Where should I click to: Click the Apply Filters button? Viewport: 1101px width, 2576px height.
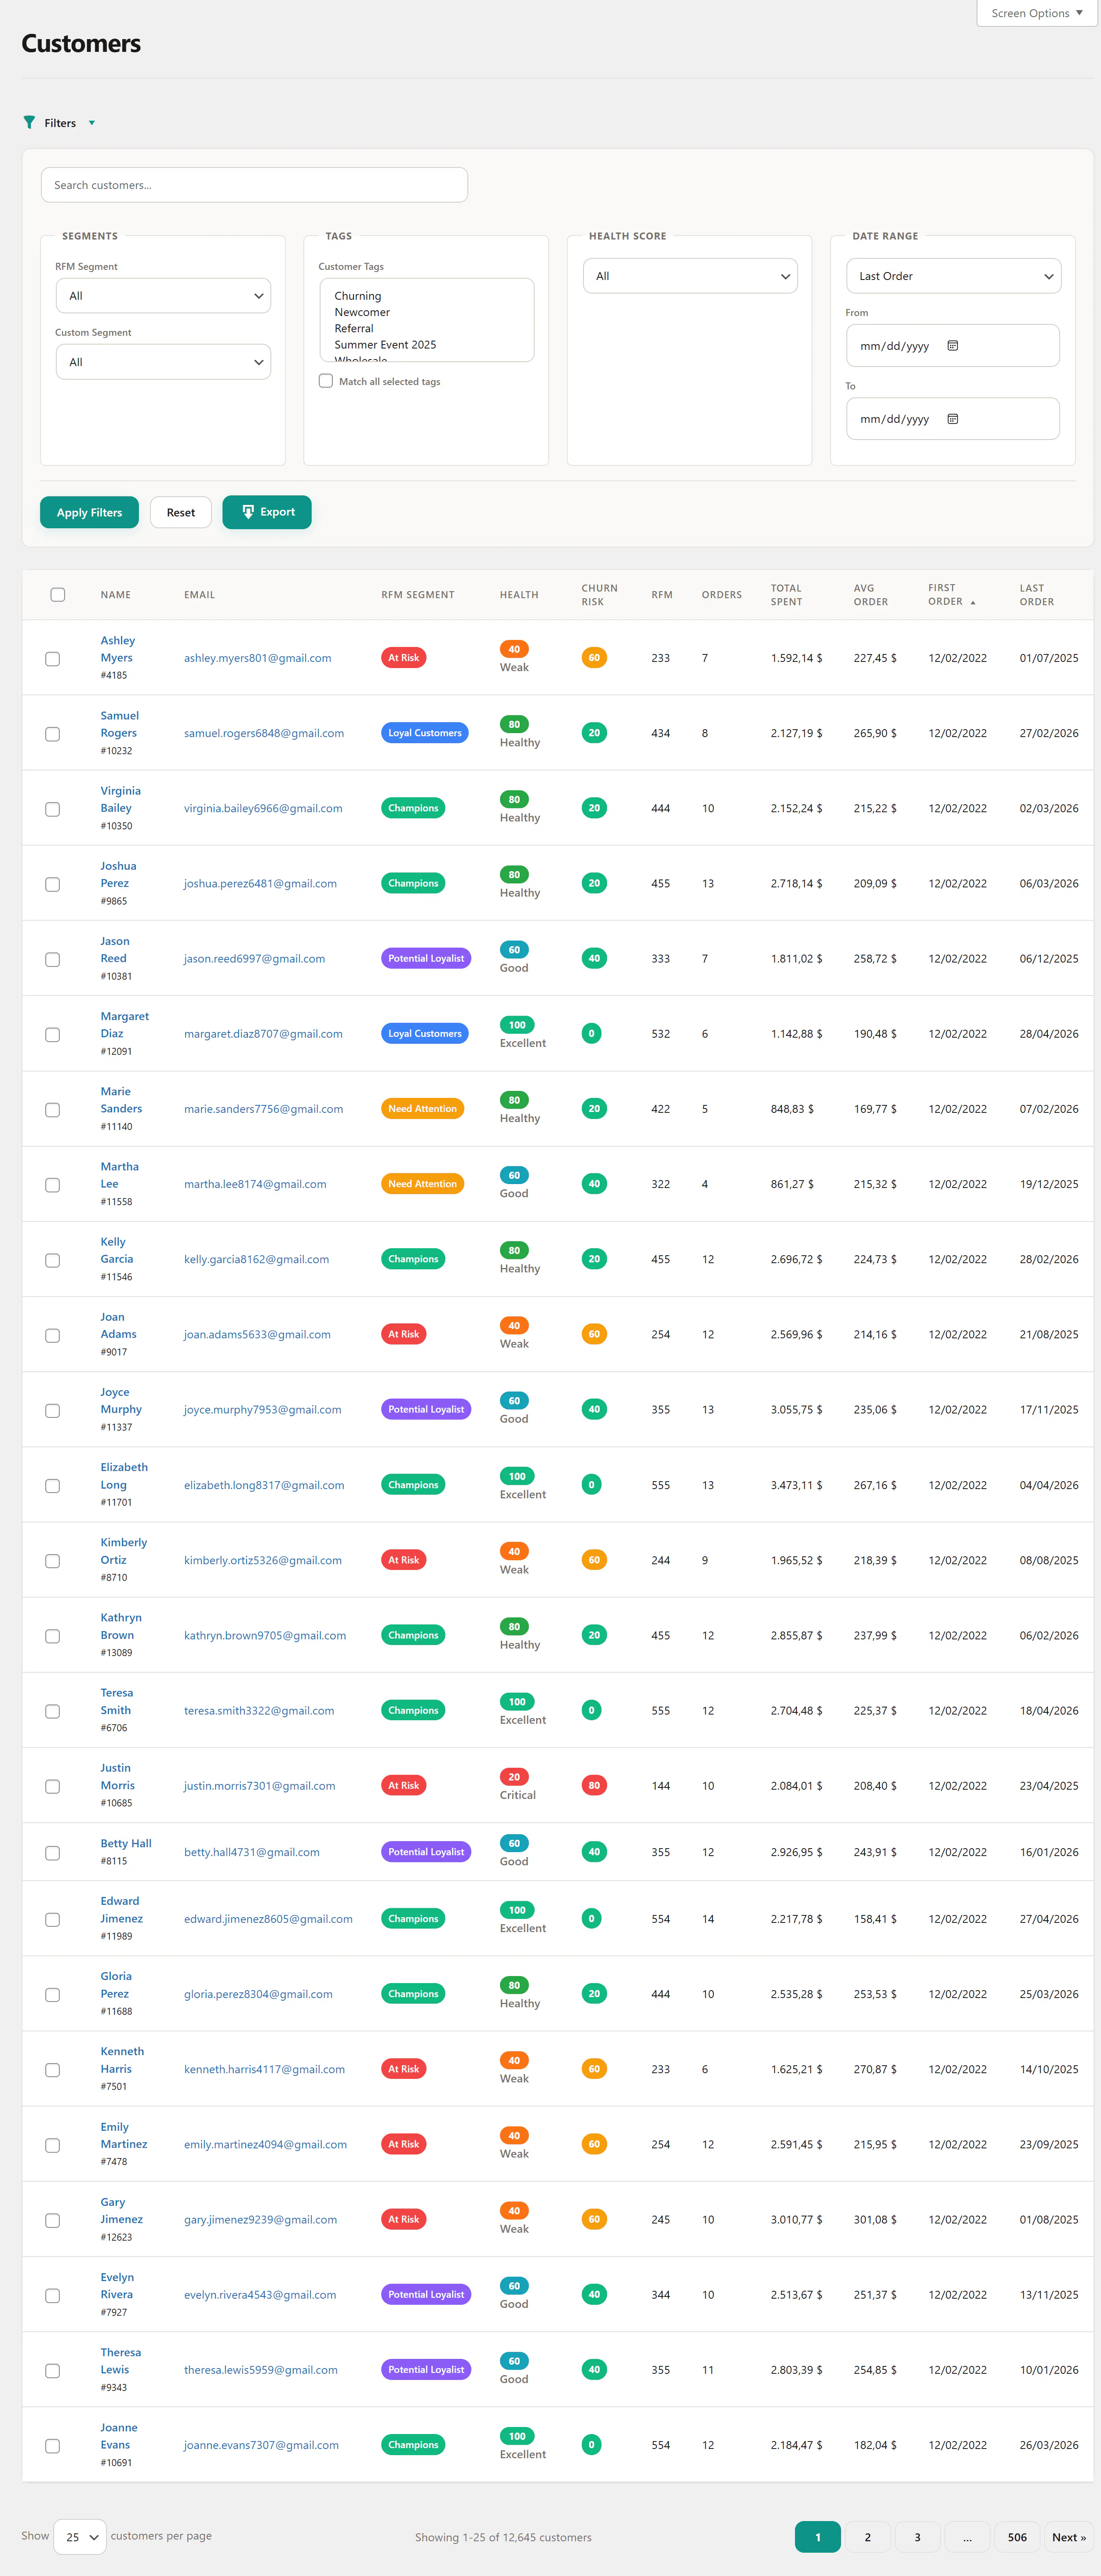click(x=89, y=512)
